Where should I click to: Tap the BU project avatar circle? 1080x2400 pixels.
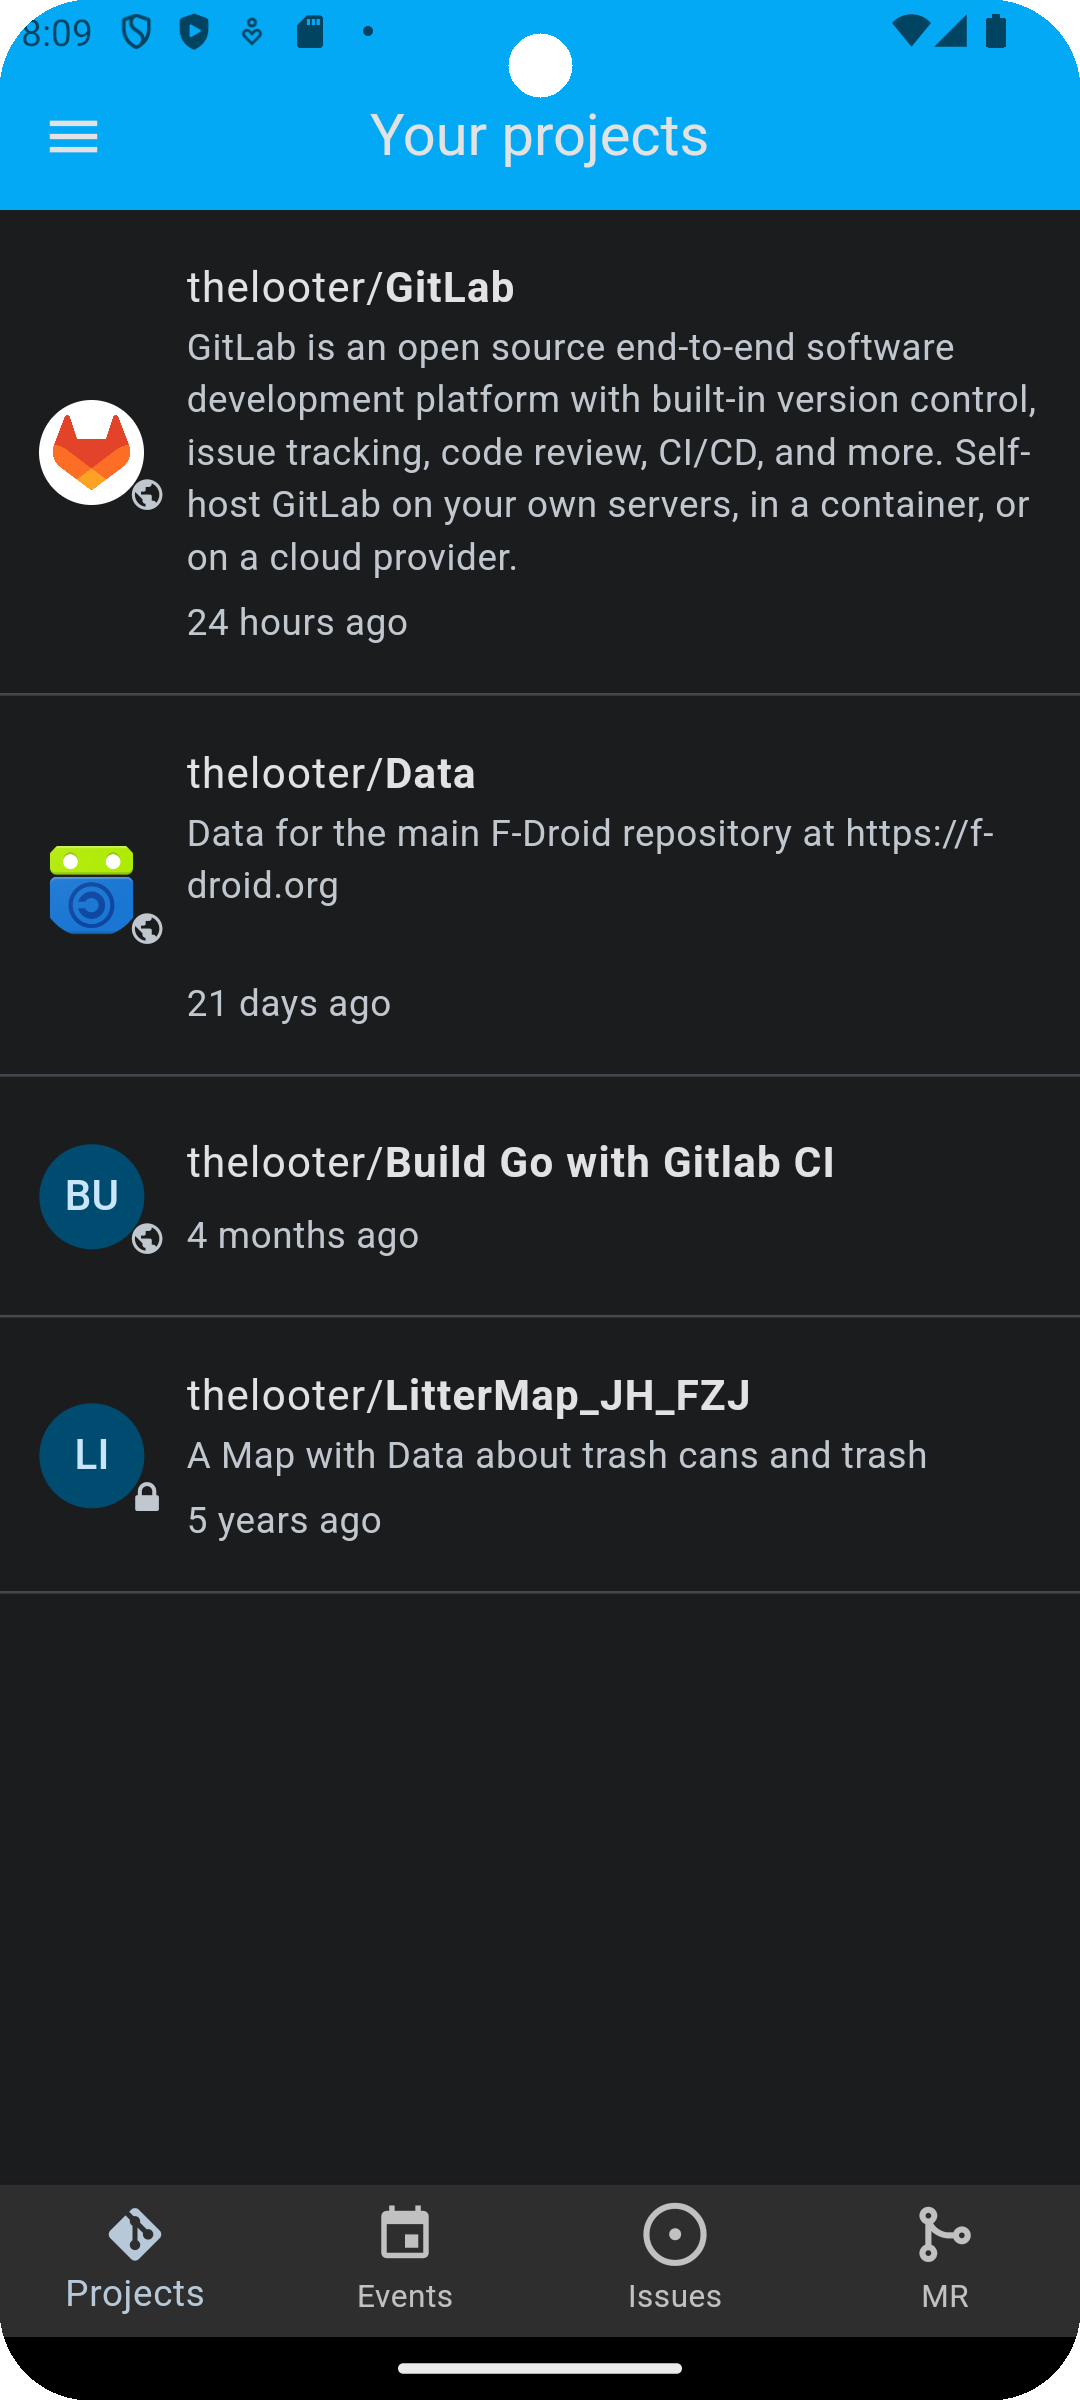pos(91,1196)
